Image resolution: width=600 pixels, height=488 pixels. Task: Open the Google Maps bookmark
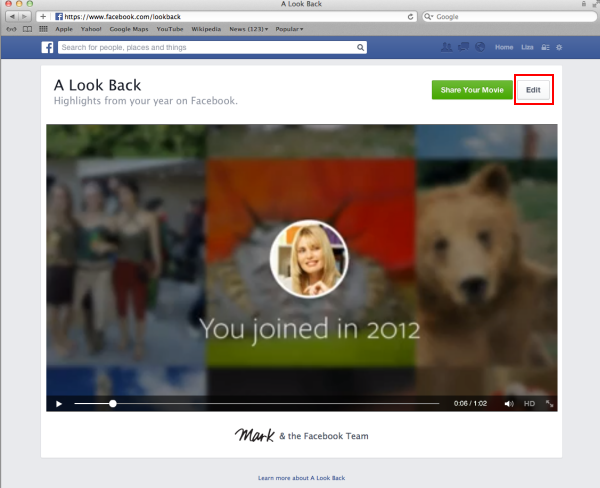click(129, 29)
